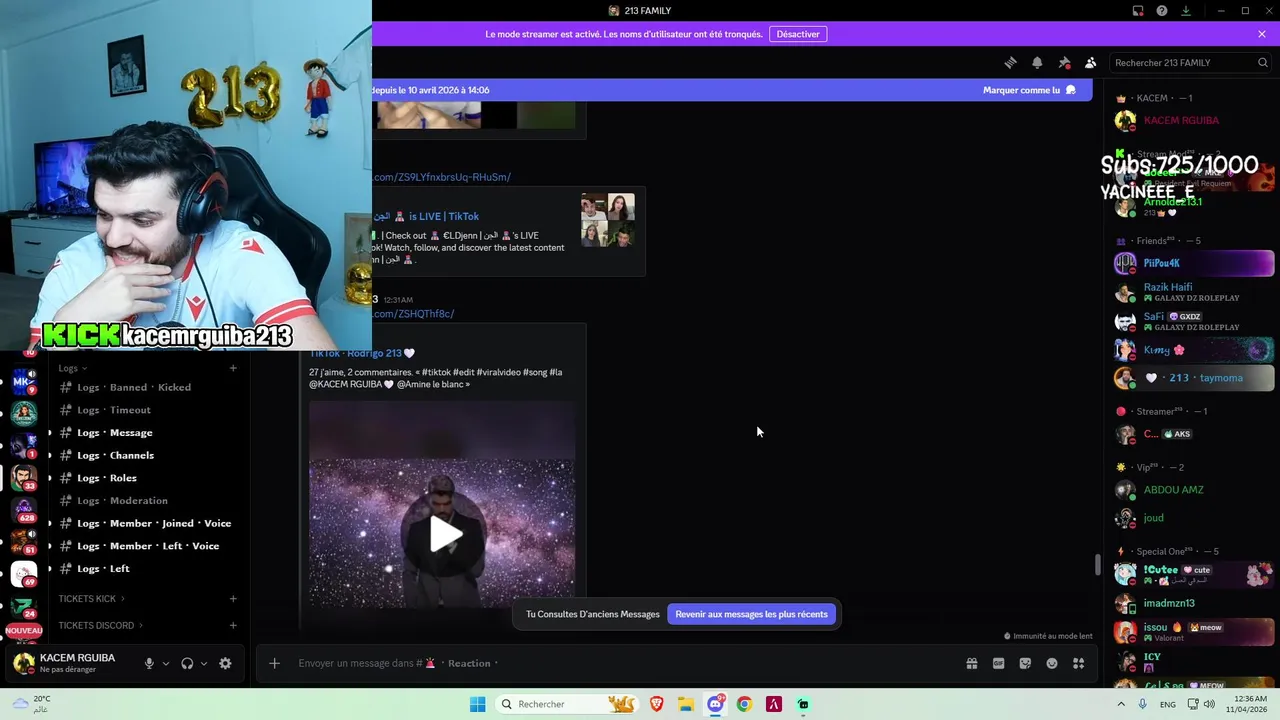
Task: Open member PiiPou4K profile
Action: click(1194, 263)
